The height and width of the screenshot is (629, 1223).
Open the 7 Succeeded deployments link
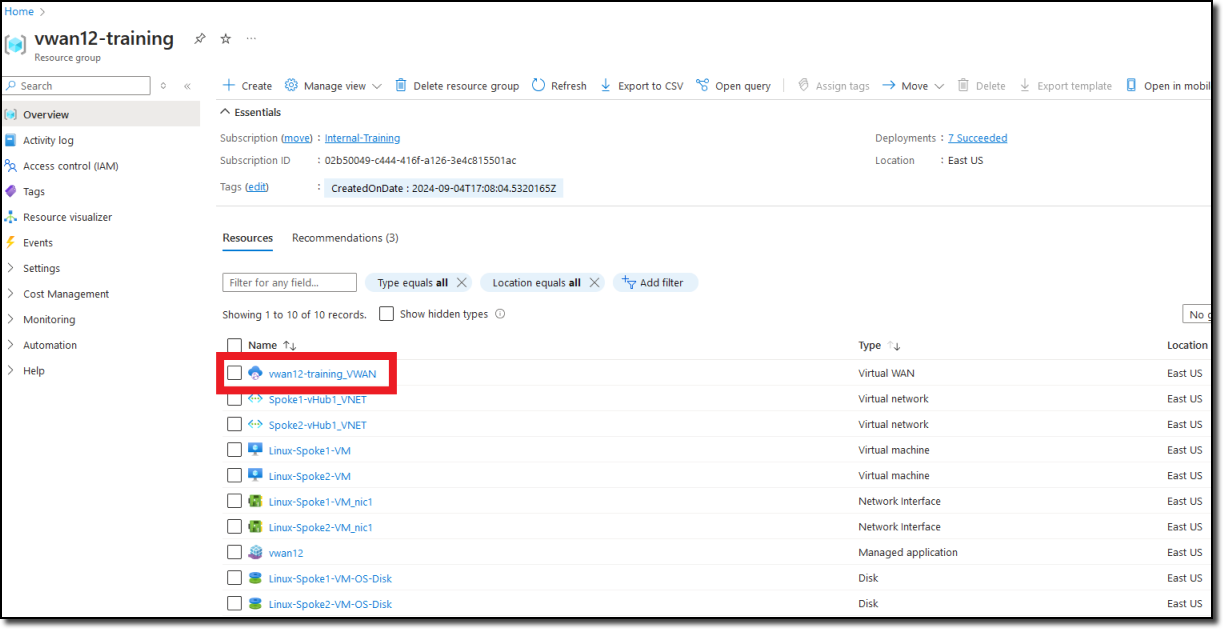coord(978,138)
